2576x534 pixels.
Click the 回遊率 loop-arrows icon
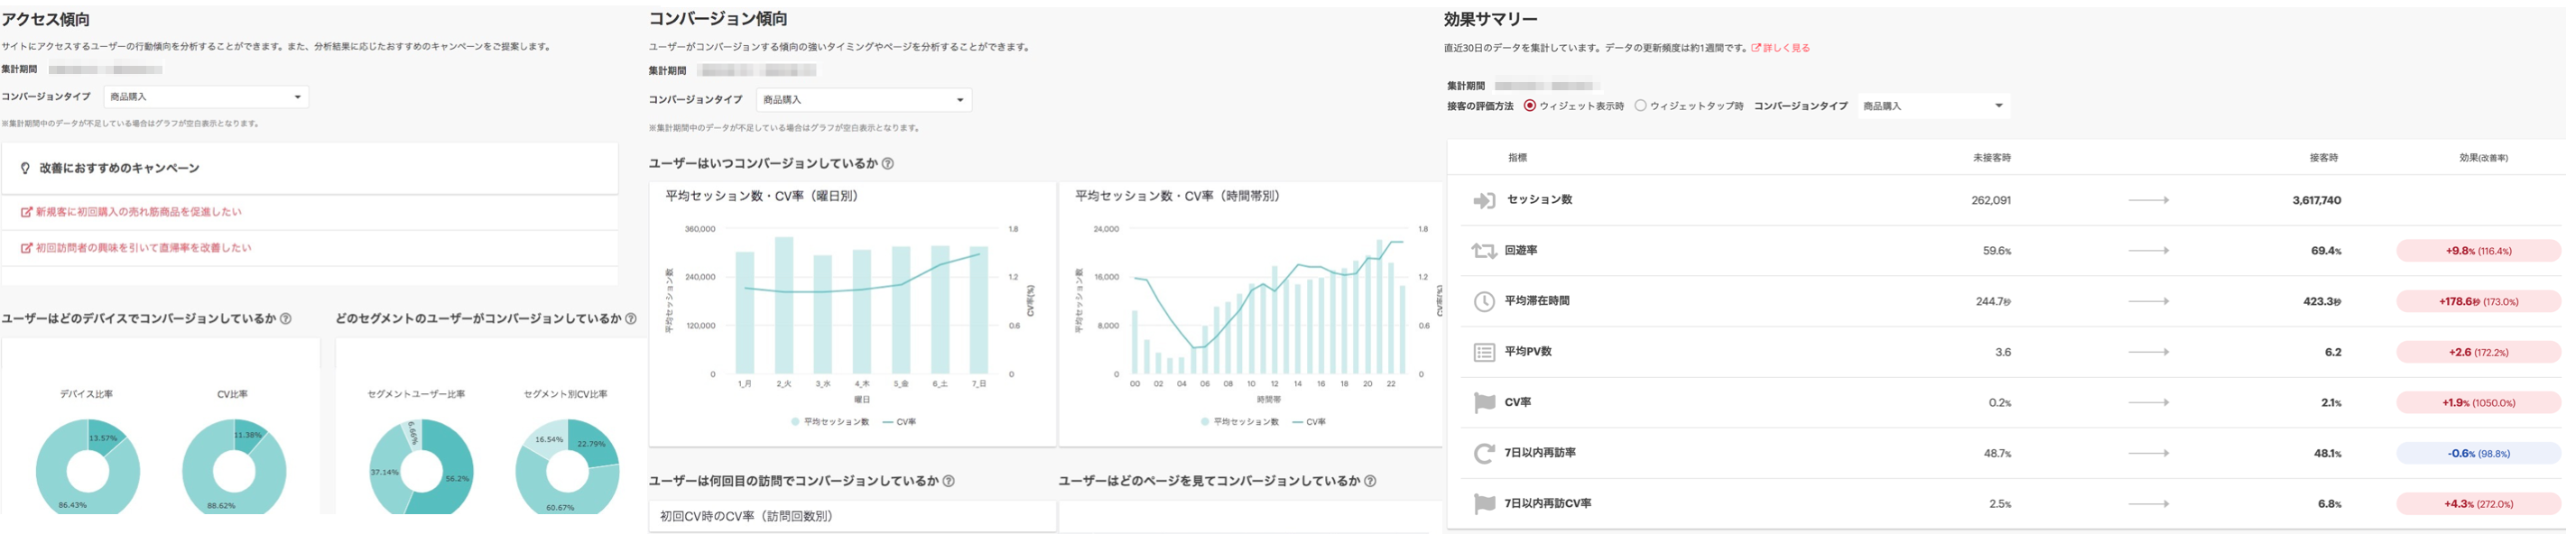coord(1484,251)
